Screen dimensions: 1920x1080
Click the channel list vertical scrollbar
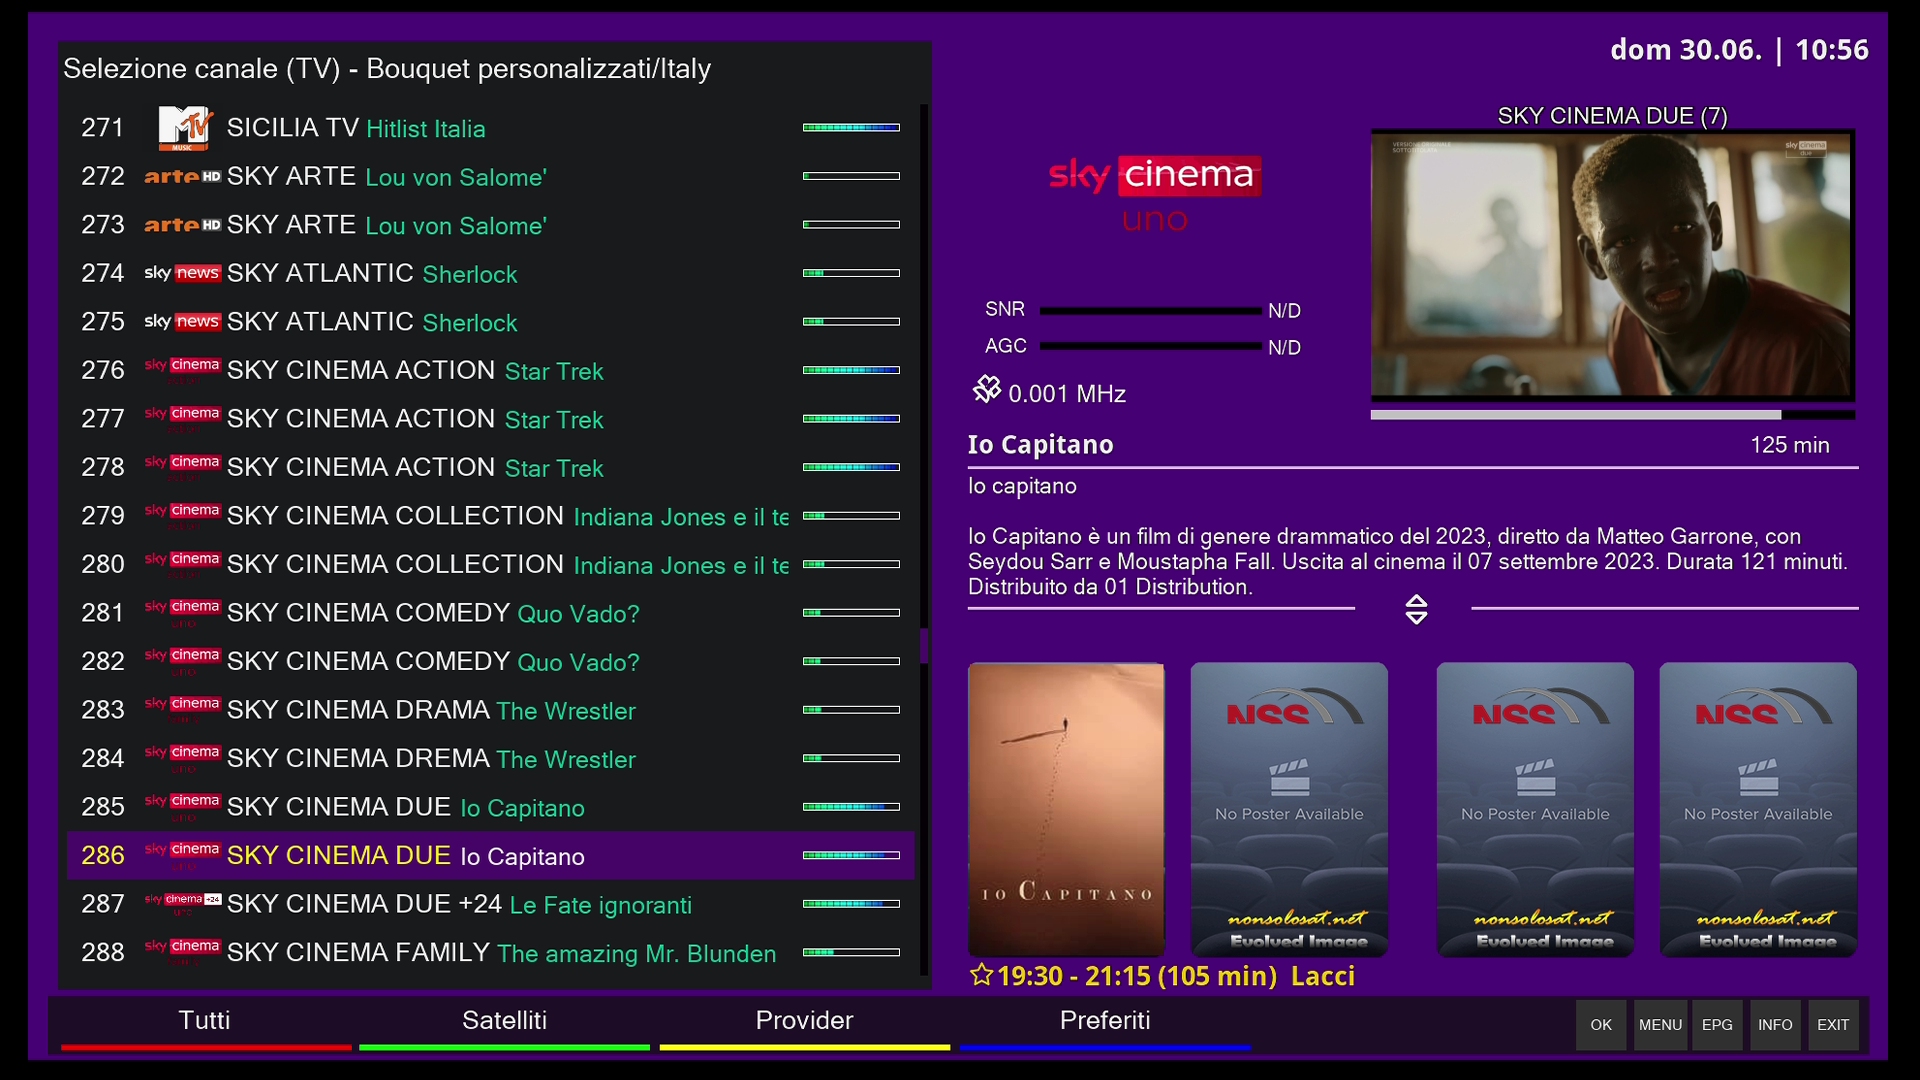point(924,645)
